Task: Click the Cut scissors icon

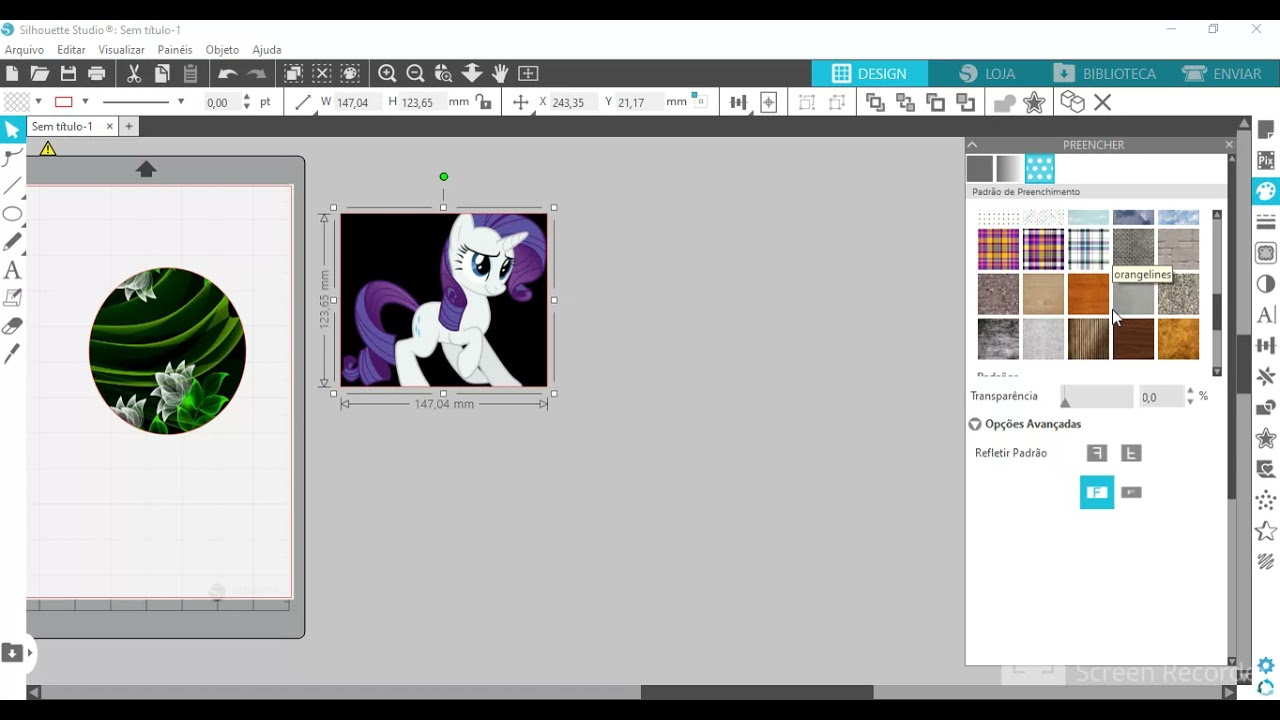Action: (x=133, y=73)
